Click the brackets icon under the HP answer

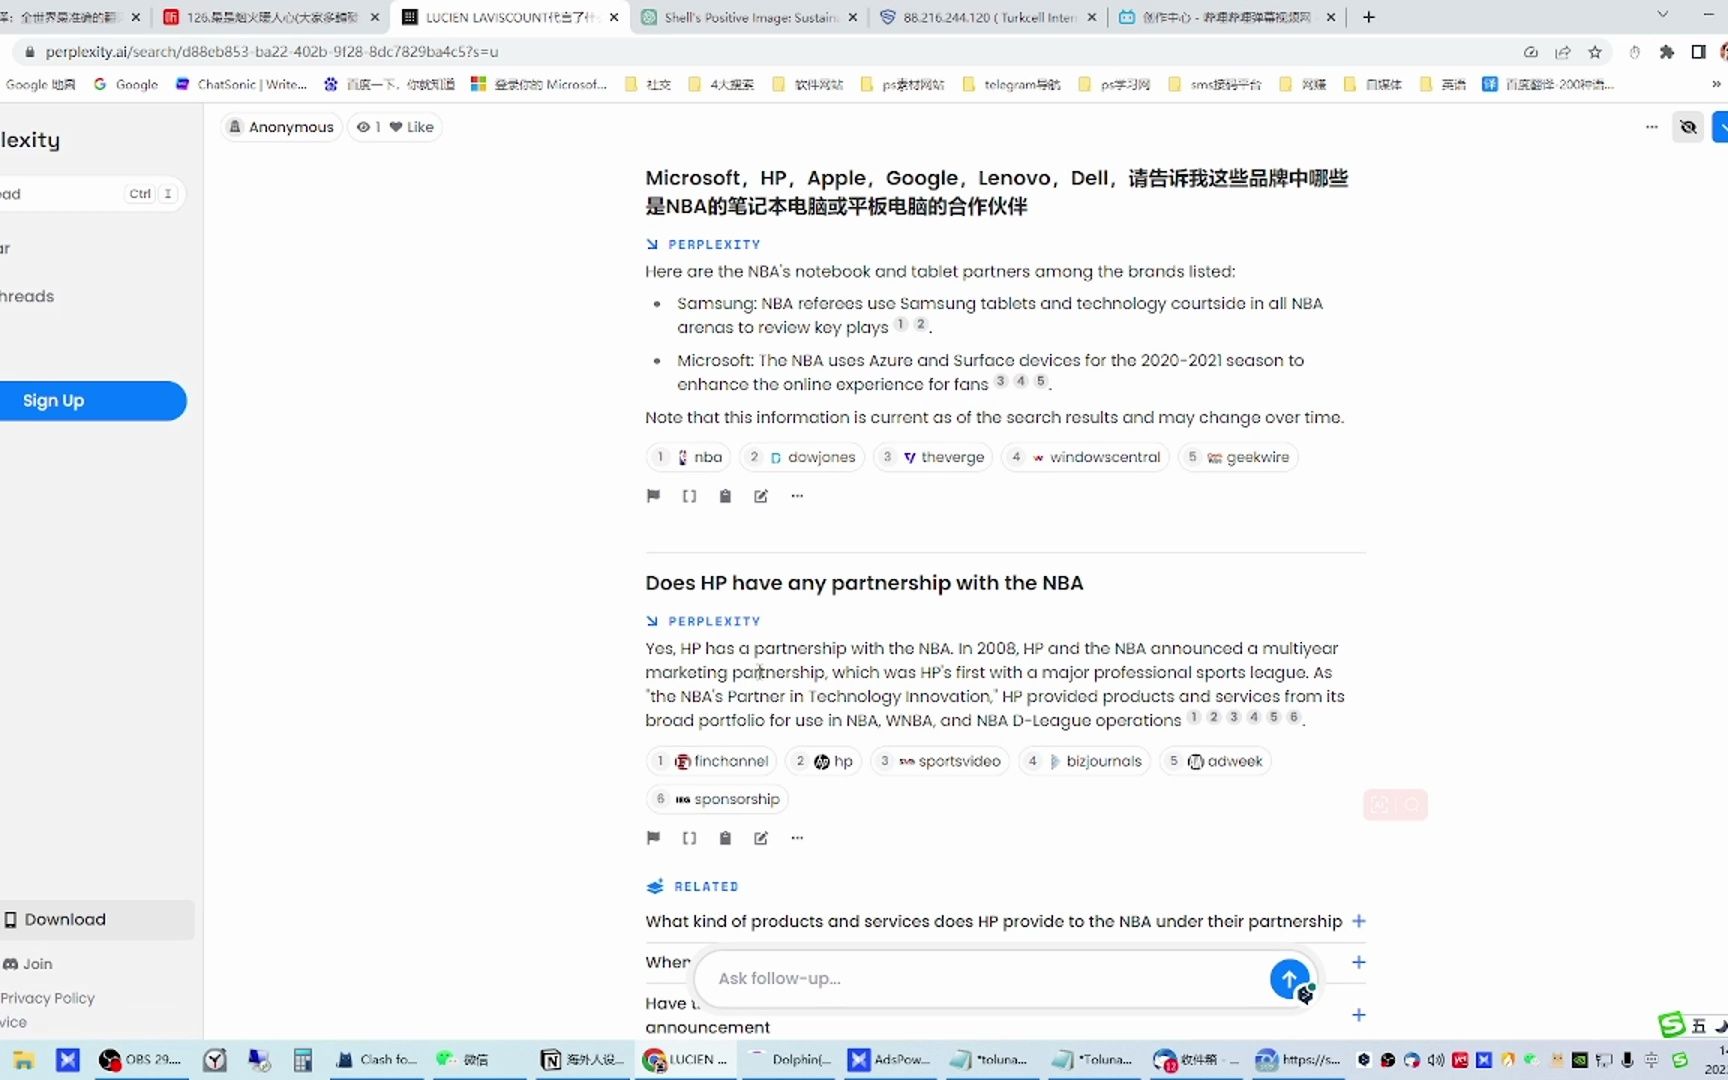click(x=689, y=838)
